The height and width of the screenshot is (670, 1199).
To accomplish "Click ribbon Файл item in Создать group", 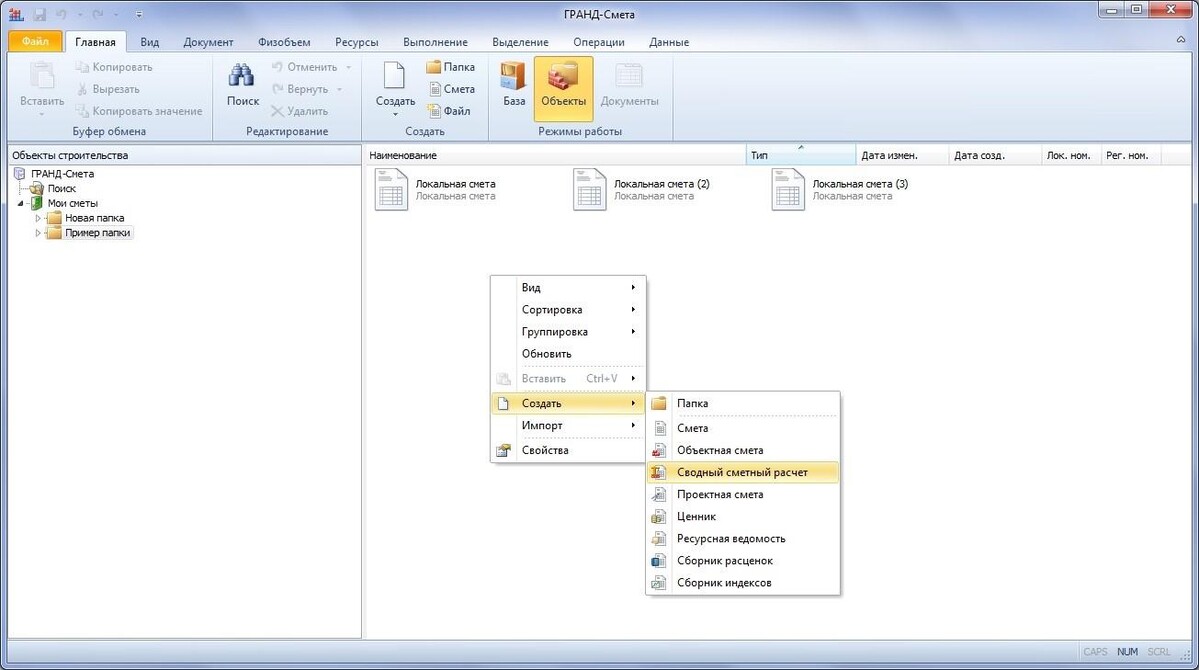I will point(449,111).
